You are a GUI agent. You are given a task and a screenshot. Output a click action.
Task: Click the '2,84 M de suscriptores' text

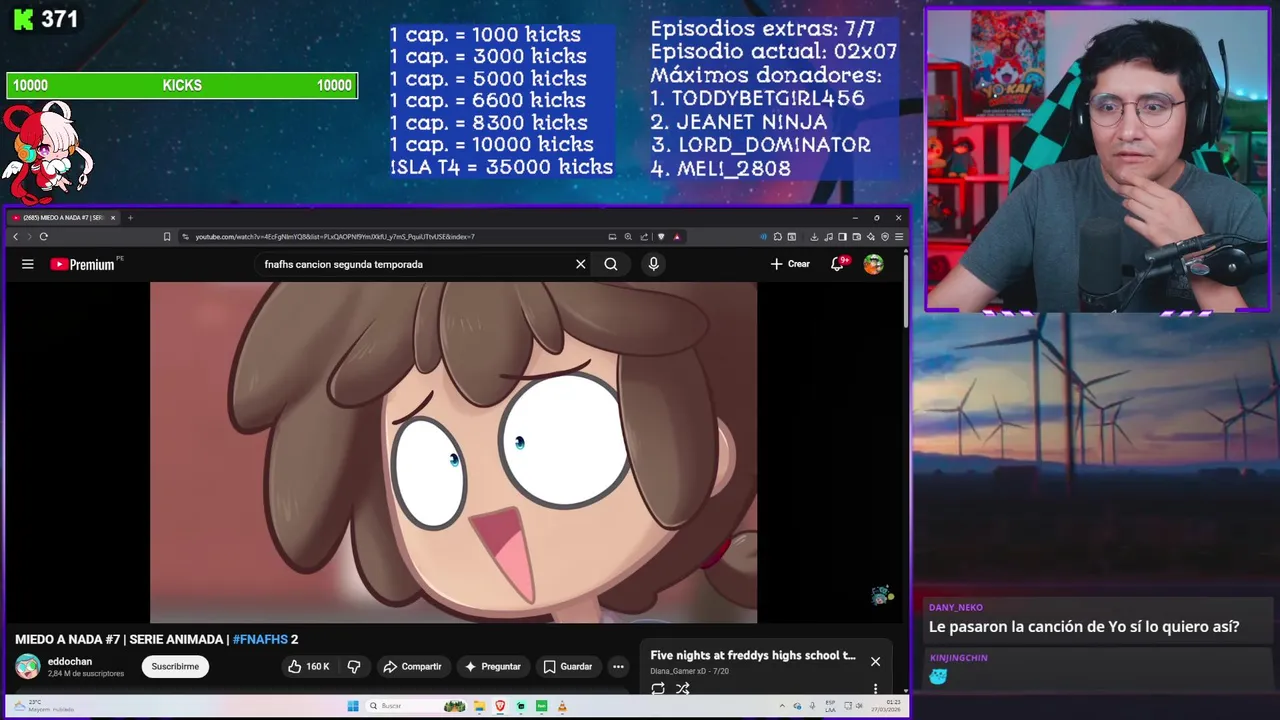[x=86, y=674]
